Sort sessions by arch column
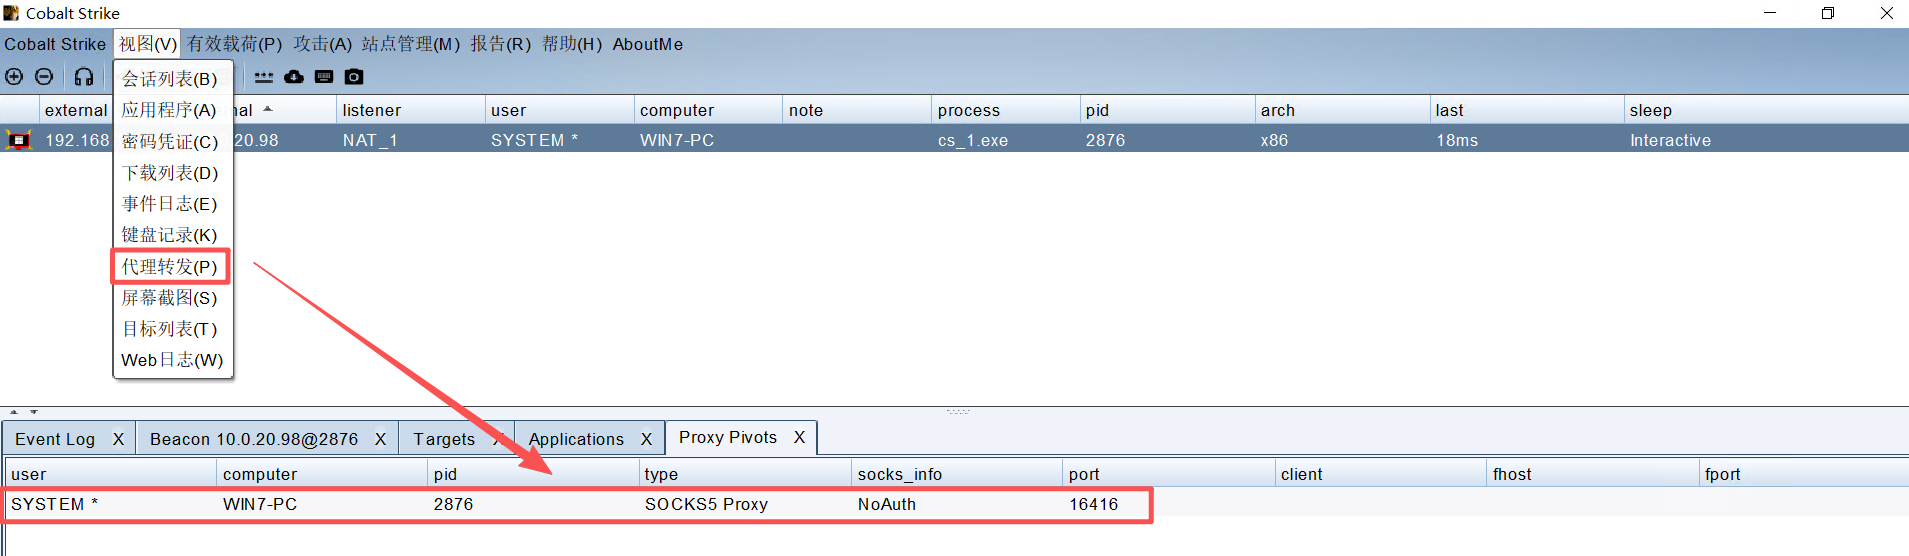The width and height of the screenshot is (1909, 556). pyautogui.click(x=1342, y=110)
